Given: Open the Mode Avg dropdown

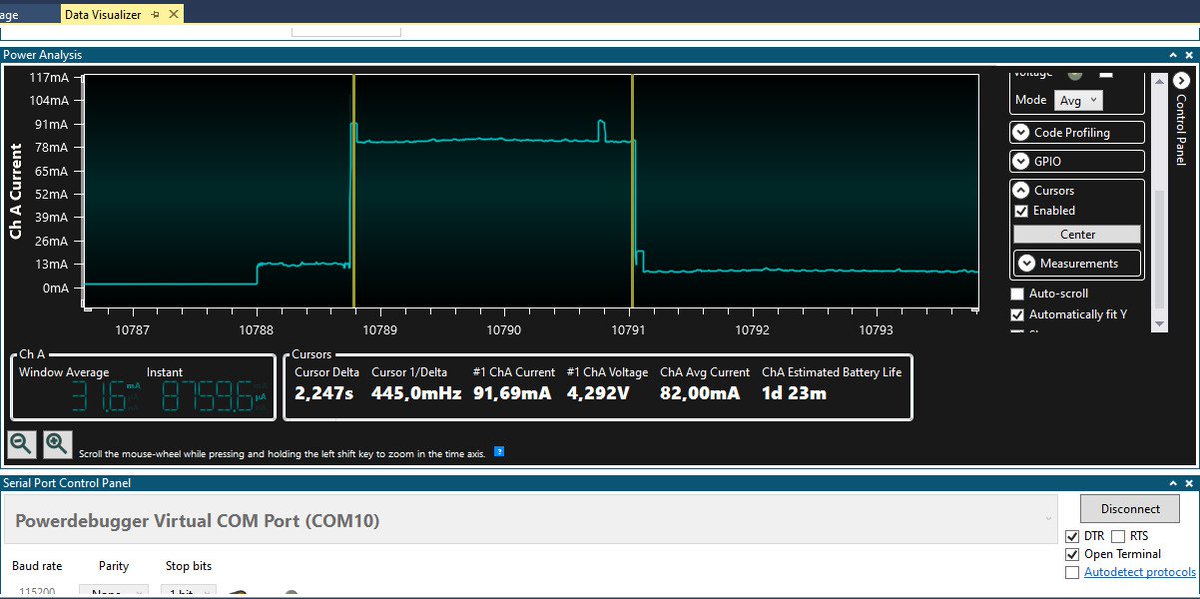Looking at the screenshot, I should [x=1079, y=100].
